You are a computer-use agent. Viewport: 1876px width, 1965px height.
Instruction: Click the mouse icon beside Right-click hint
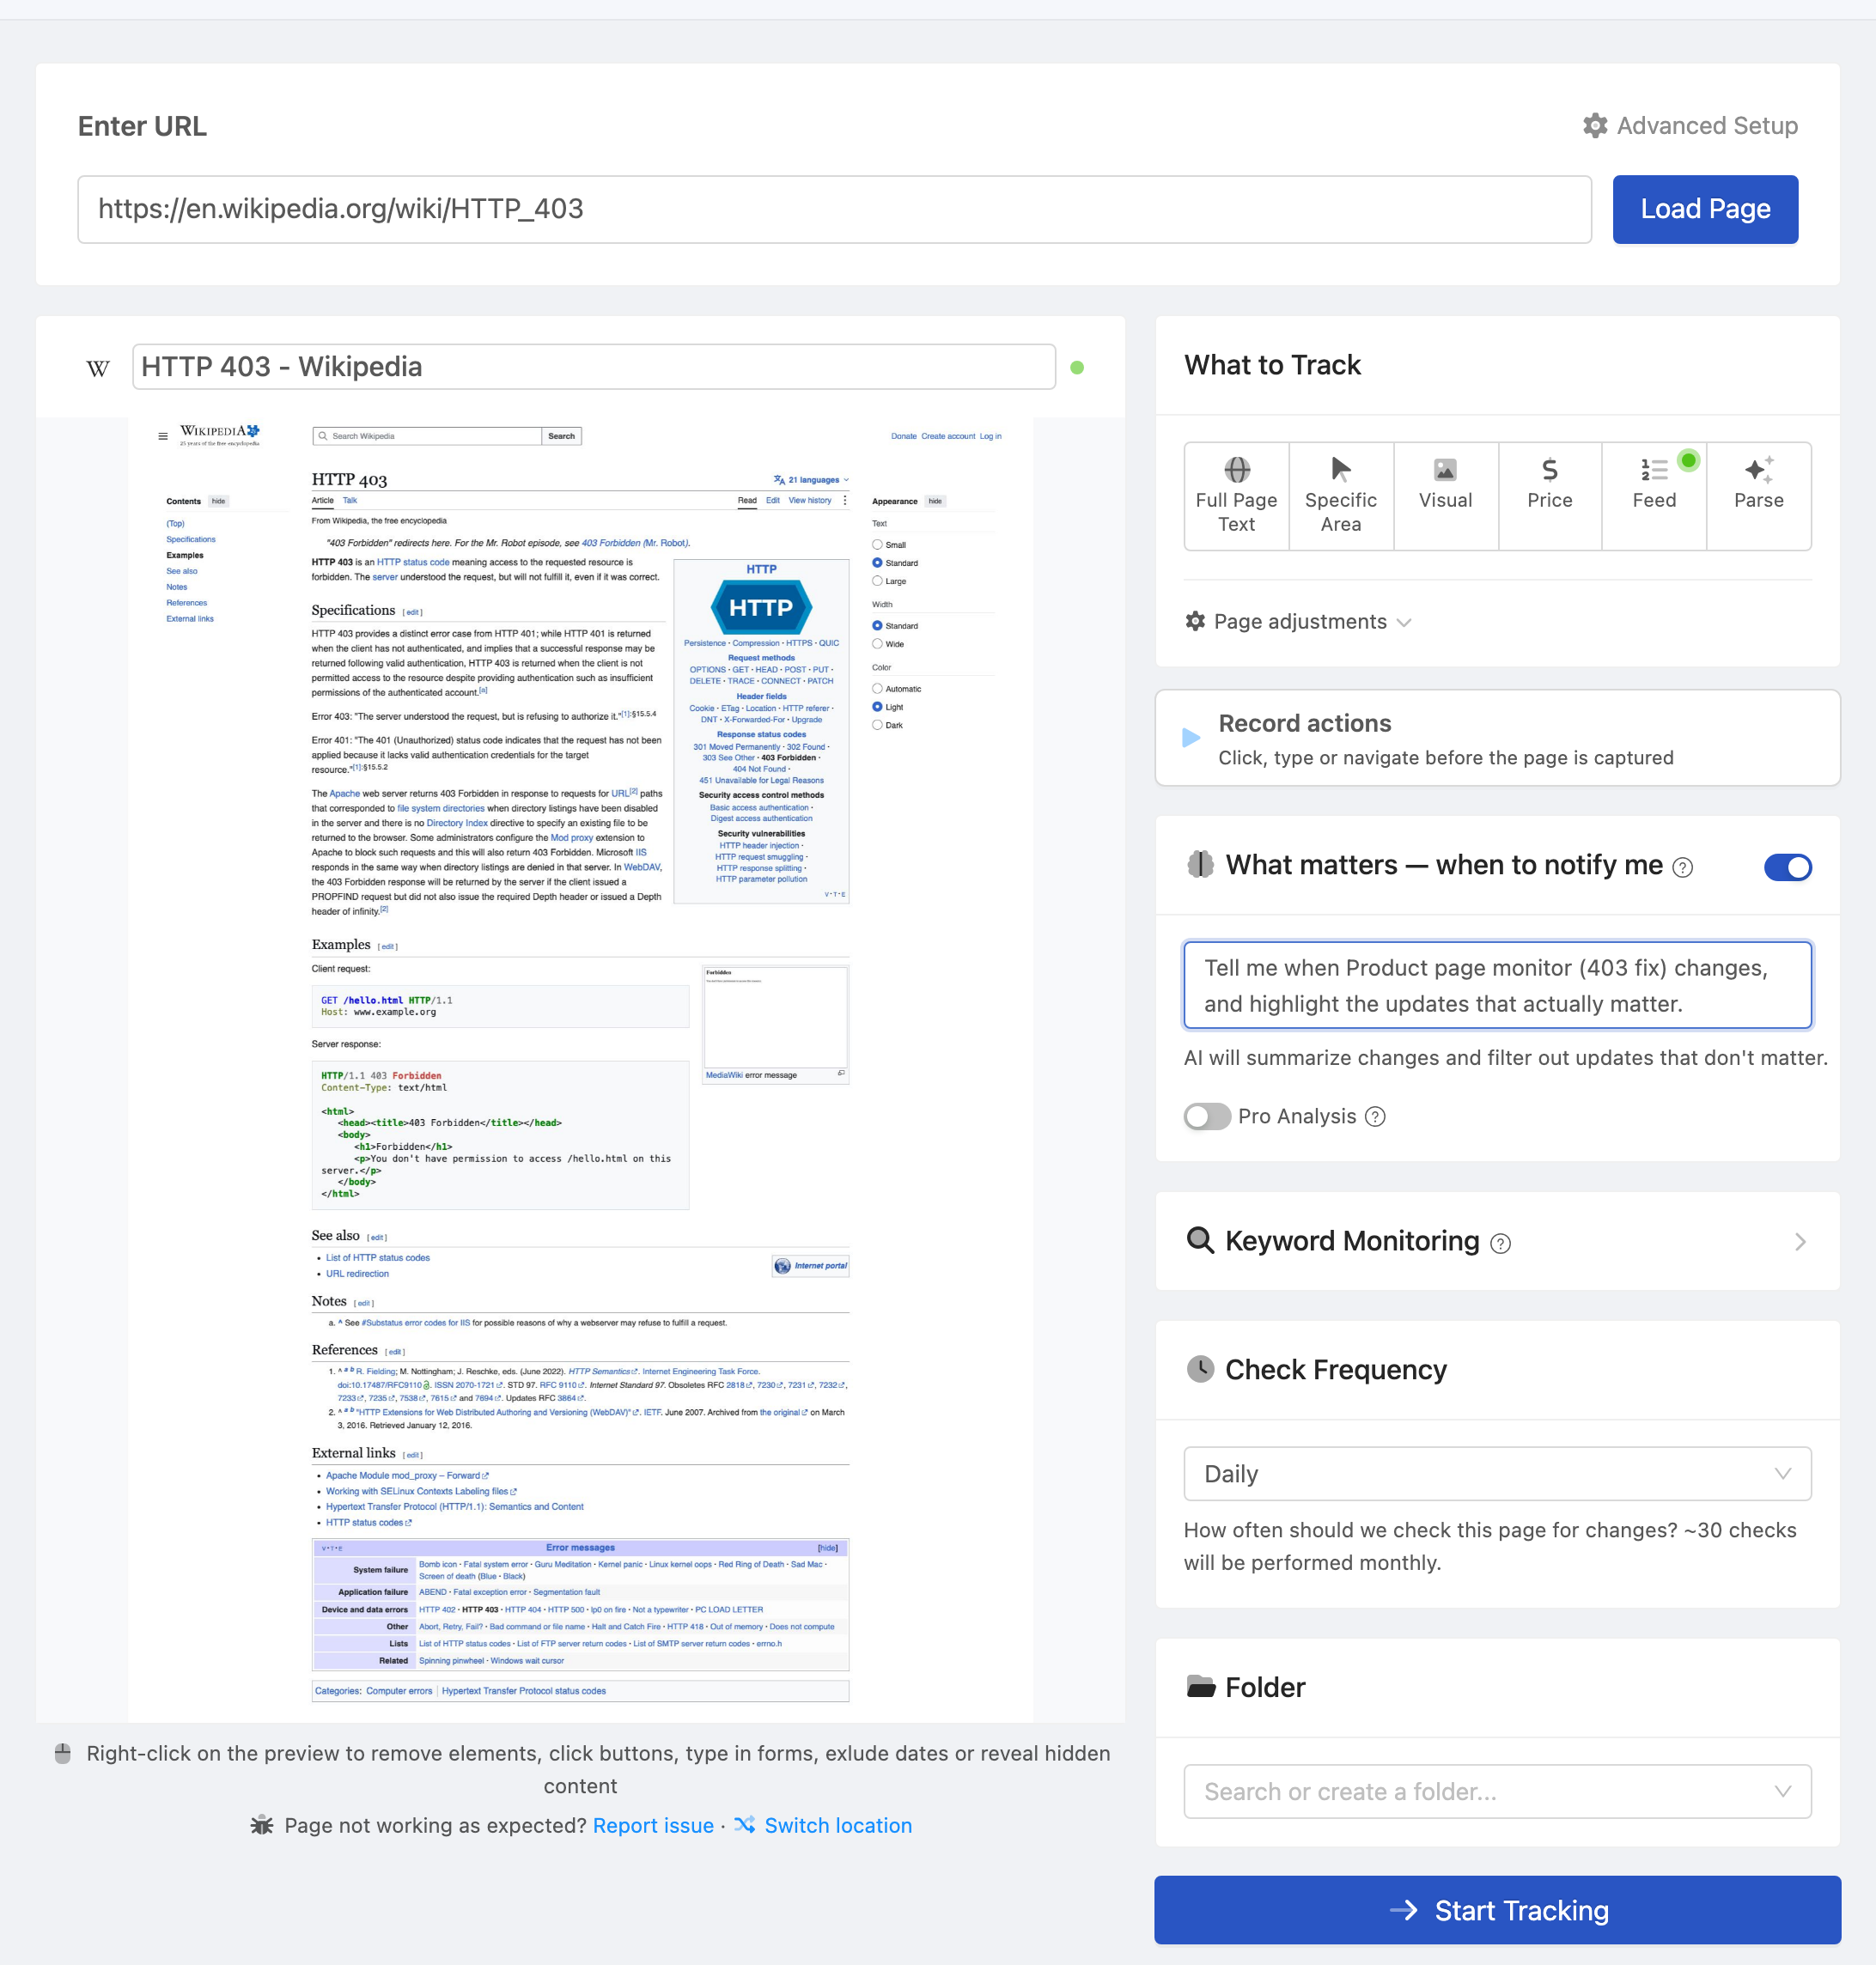click(x=63, y=1754)
